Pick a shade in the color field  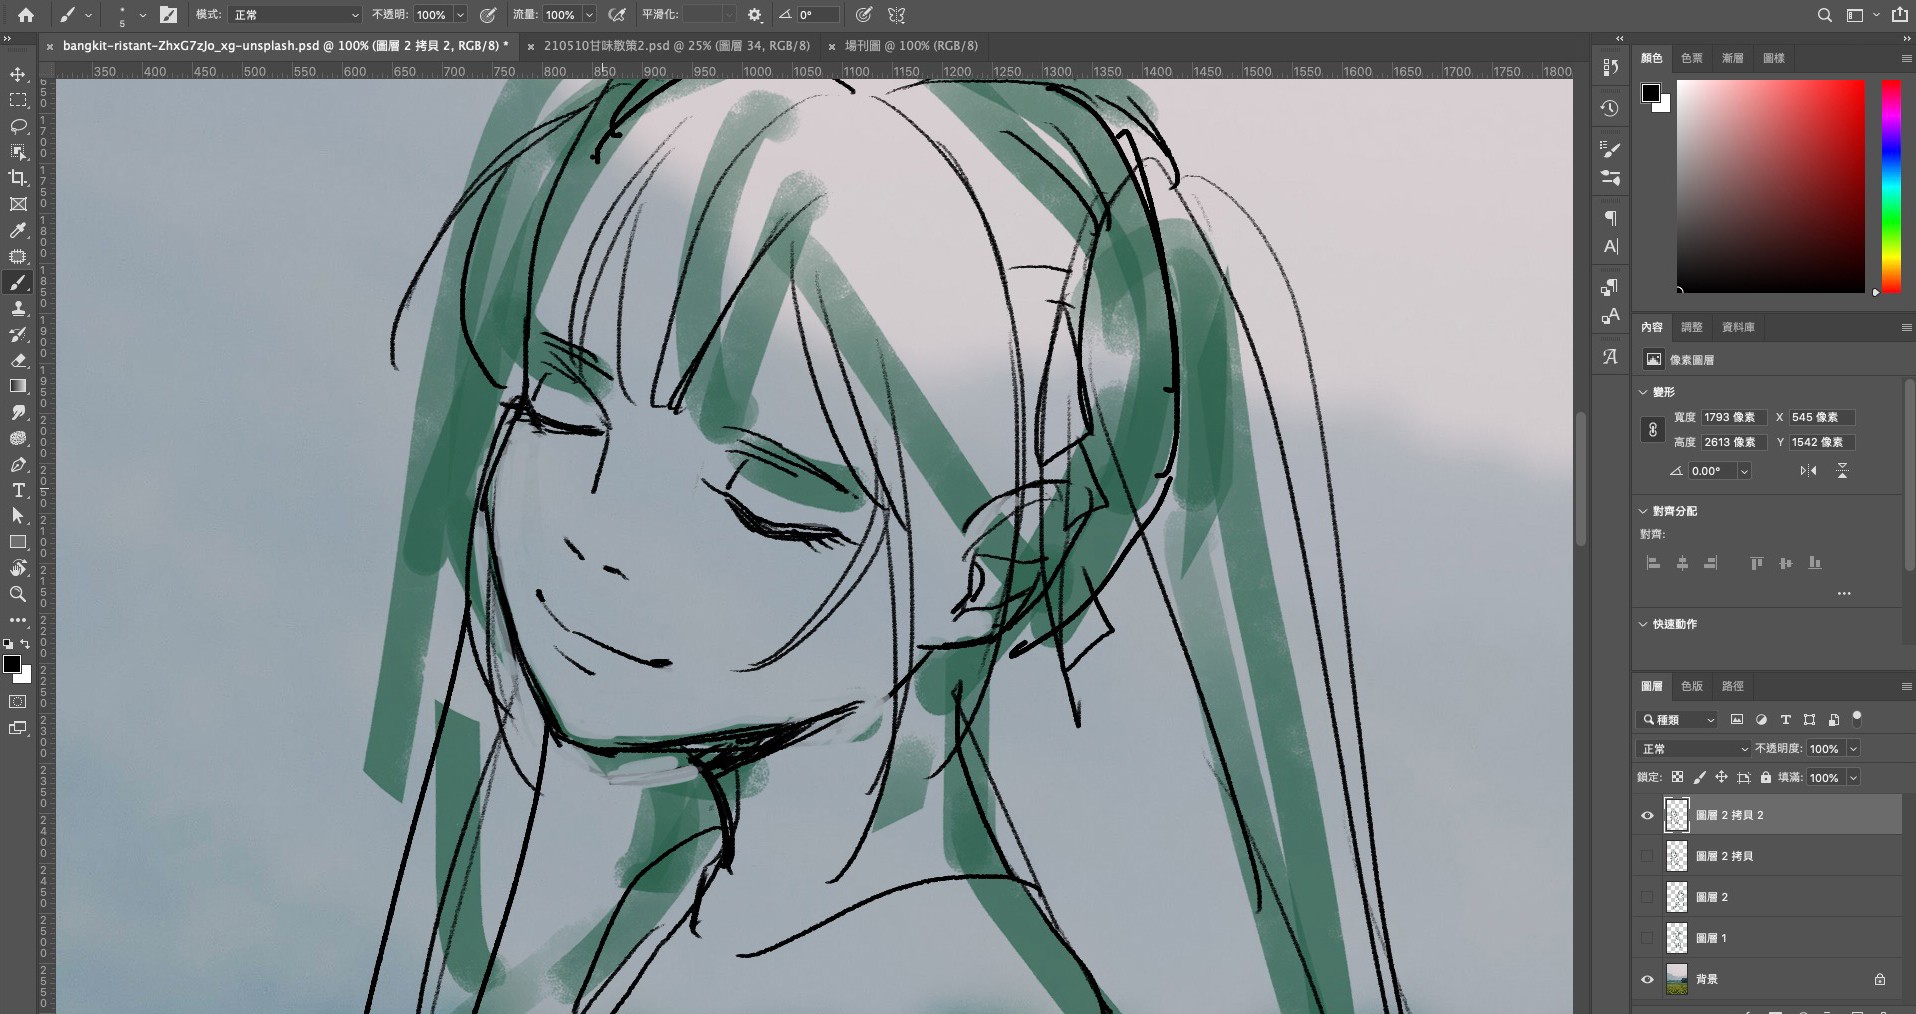(x=1770, y=186)
